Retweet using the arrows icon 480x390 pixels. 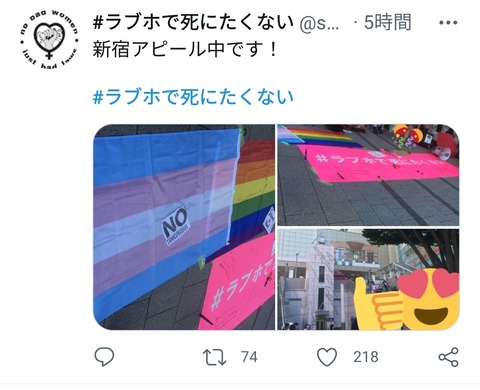(215, 357)
